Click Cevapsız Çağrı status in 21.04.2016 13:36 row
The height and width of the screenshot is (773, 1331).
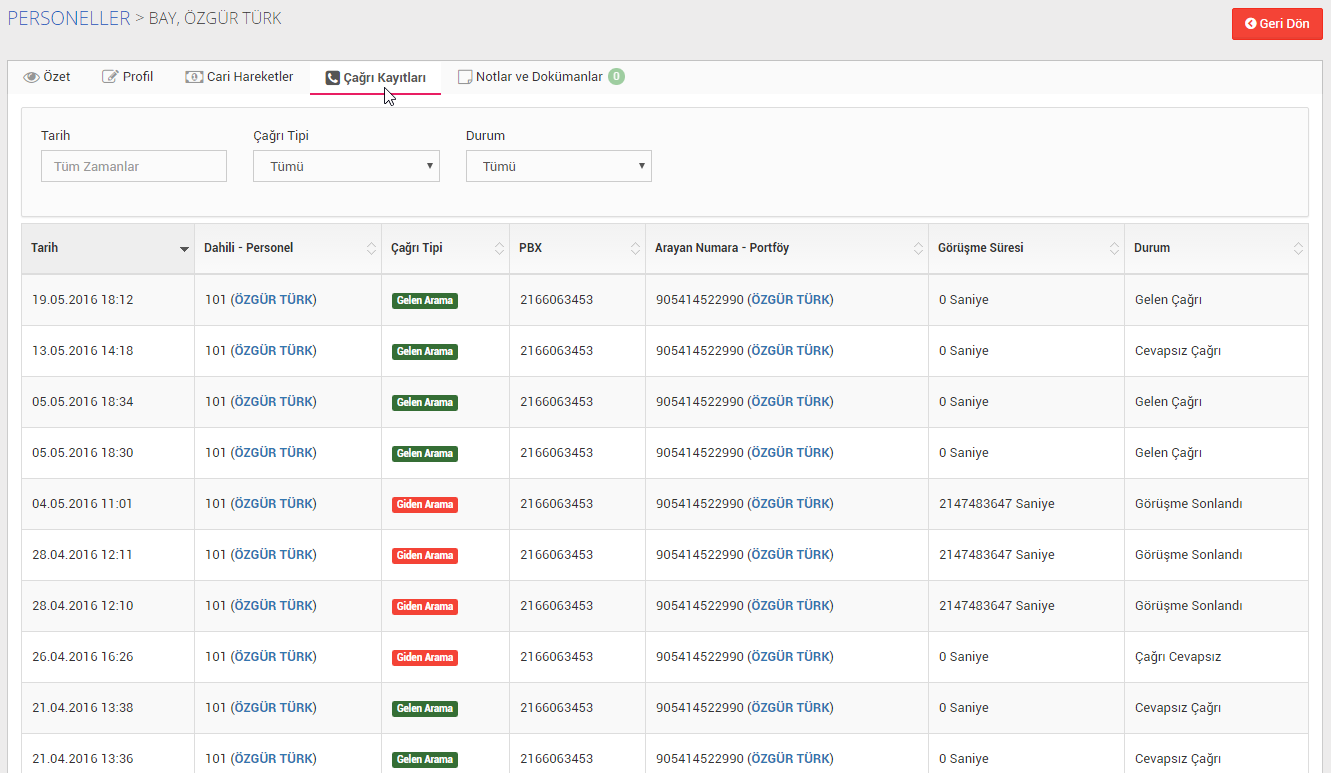pyautogui.click(x=1178, y=759)
